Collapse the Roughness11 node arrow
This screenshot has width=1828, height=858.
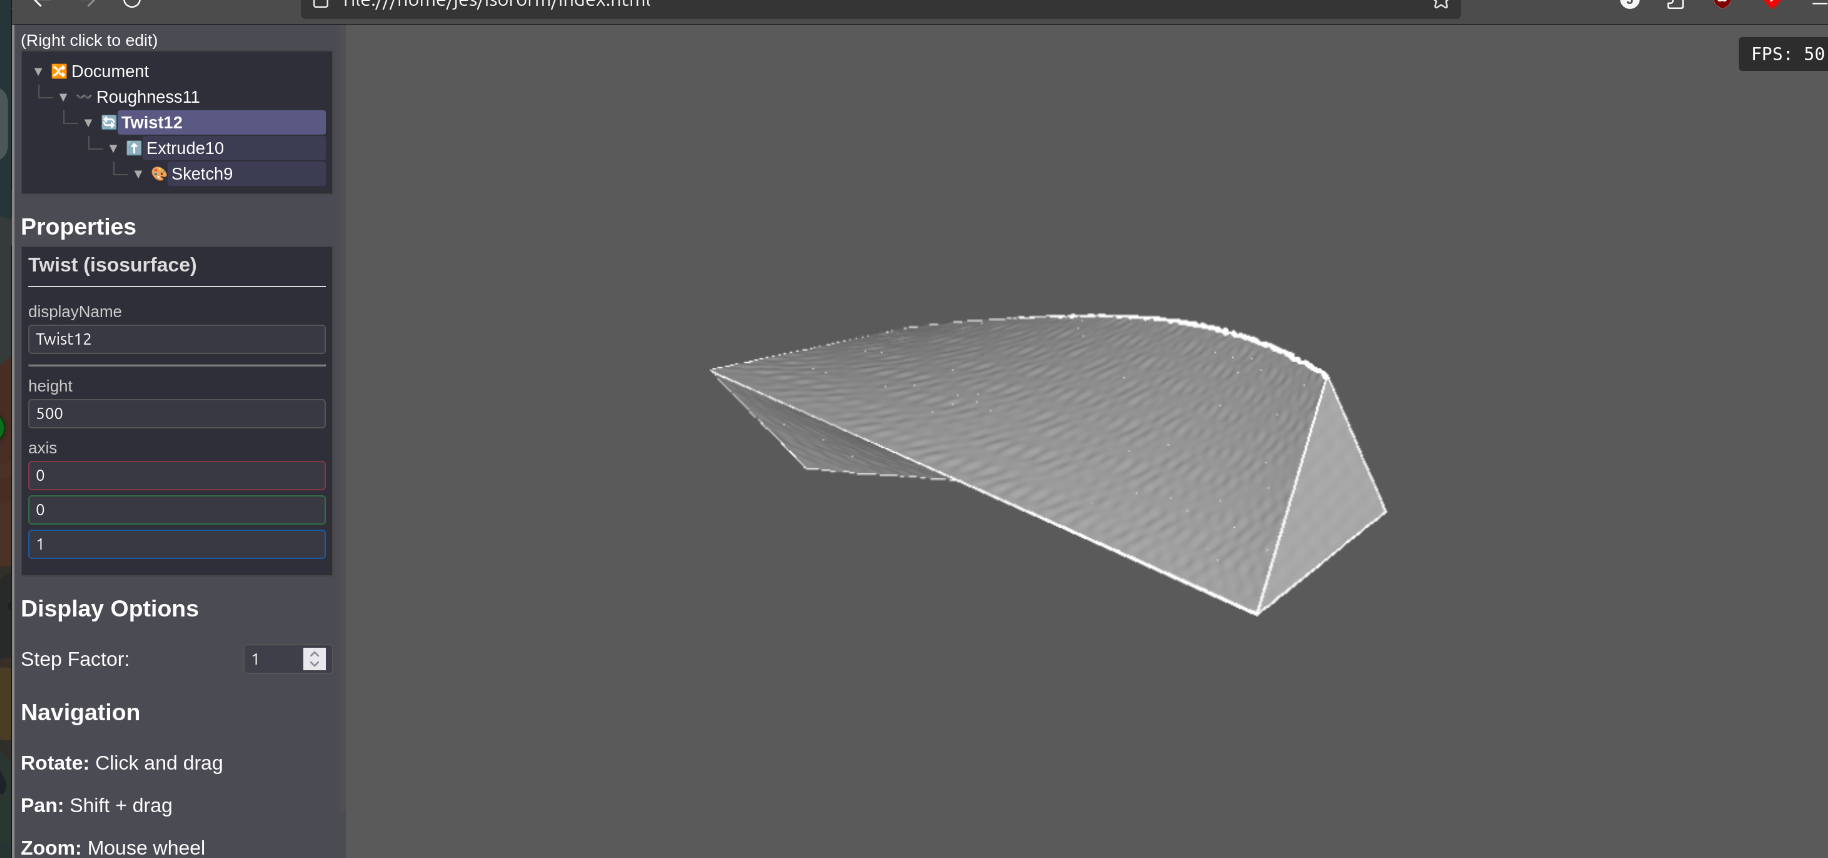coord(63,97)
